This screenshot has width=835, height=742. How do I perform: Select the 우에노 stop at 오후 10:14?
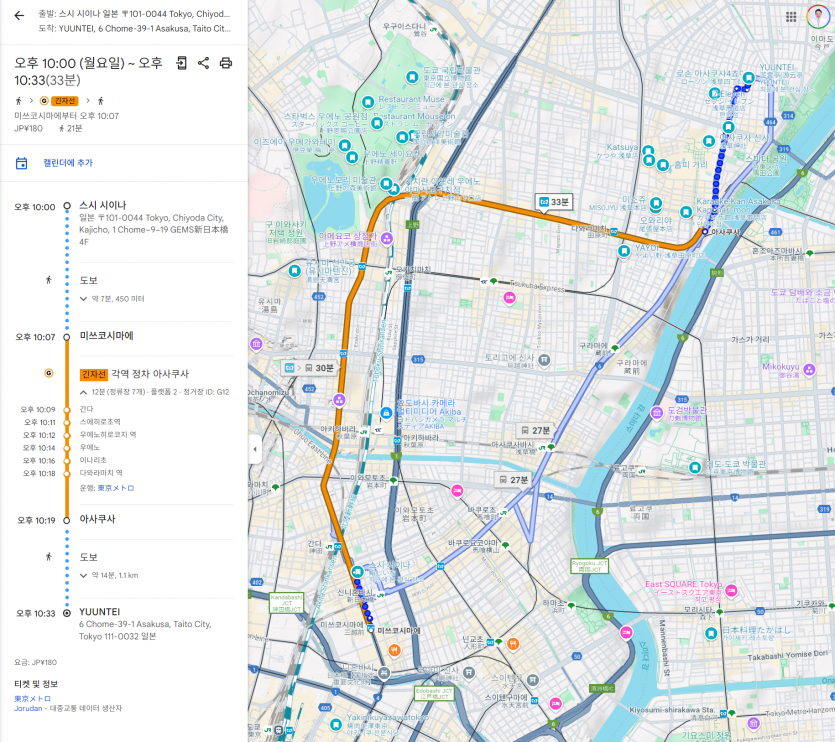89,448
